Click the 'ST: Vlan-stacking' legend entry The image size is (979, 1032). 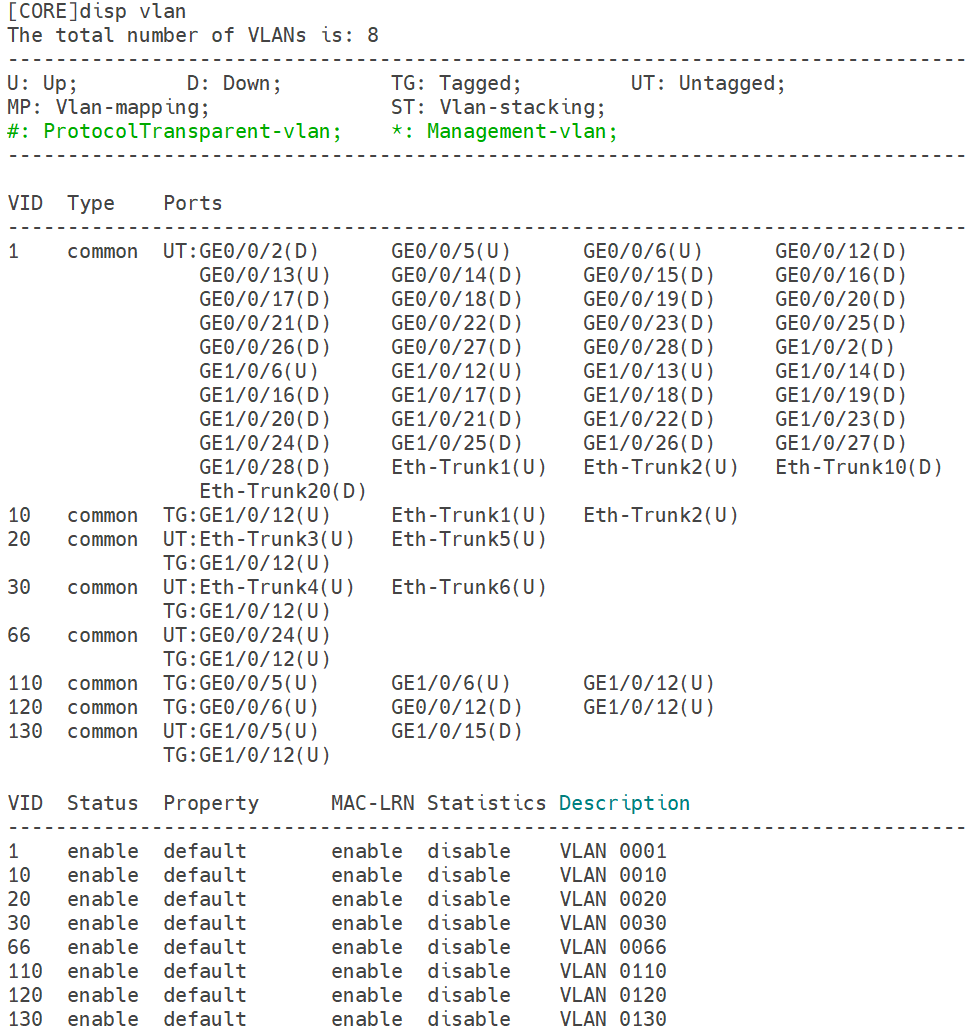(x=498, y=107)
